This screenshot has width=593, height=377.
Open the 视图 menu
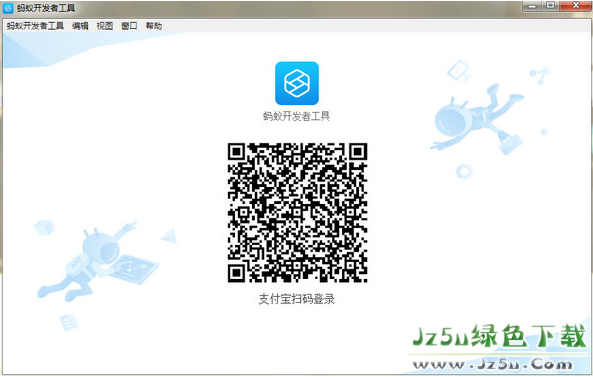(105, 26)
